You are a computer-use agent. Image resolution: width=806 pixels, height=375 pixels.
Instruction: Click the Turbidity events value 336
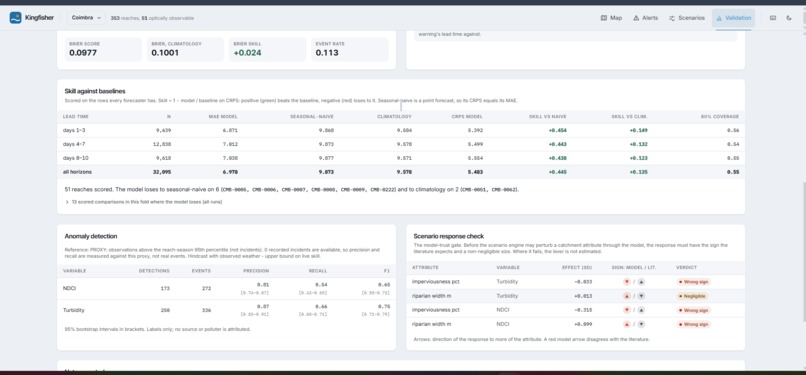tap(206, 310)
